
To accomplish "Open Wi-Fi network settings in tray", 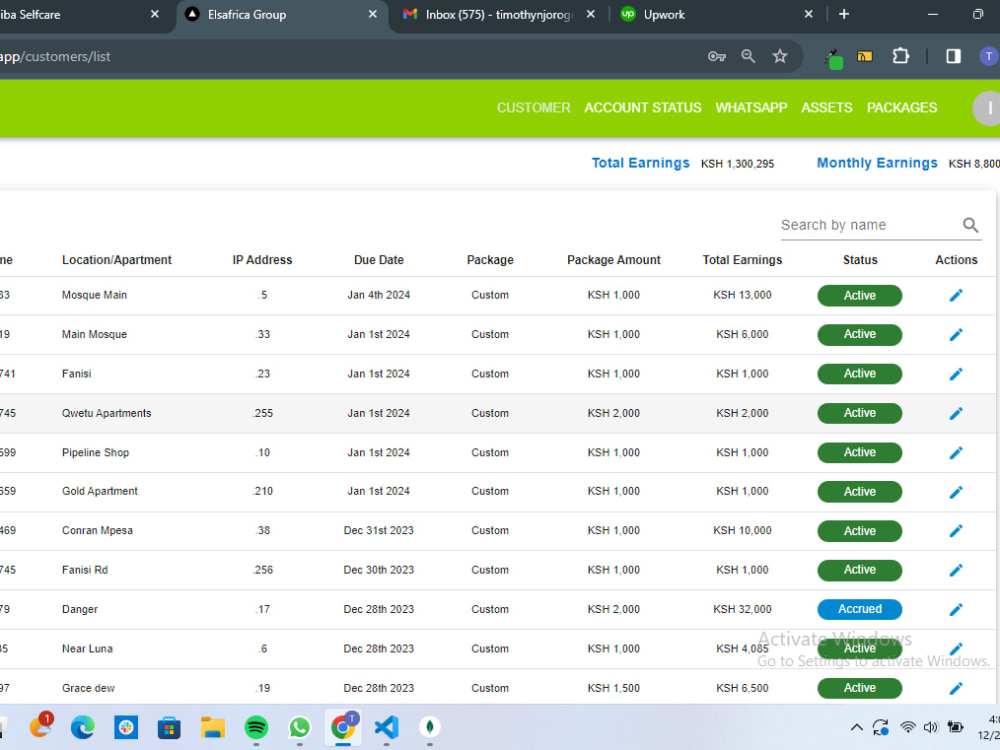I will pos(907,727).
